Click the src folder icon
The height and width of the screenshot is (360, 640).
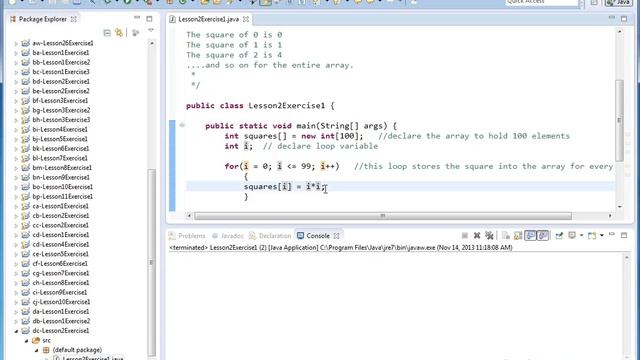pos(36,340)
